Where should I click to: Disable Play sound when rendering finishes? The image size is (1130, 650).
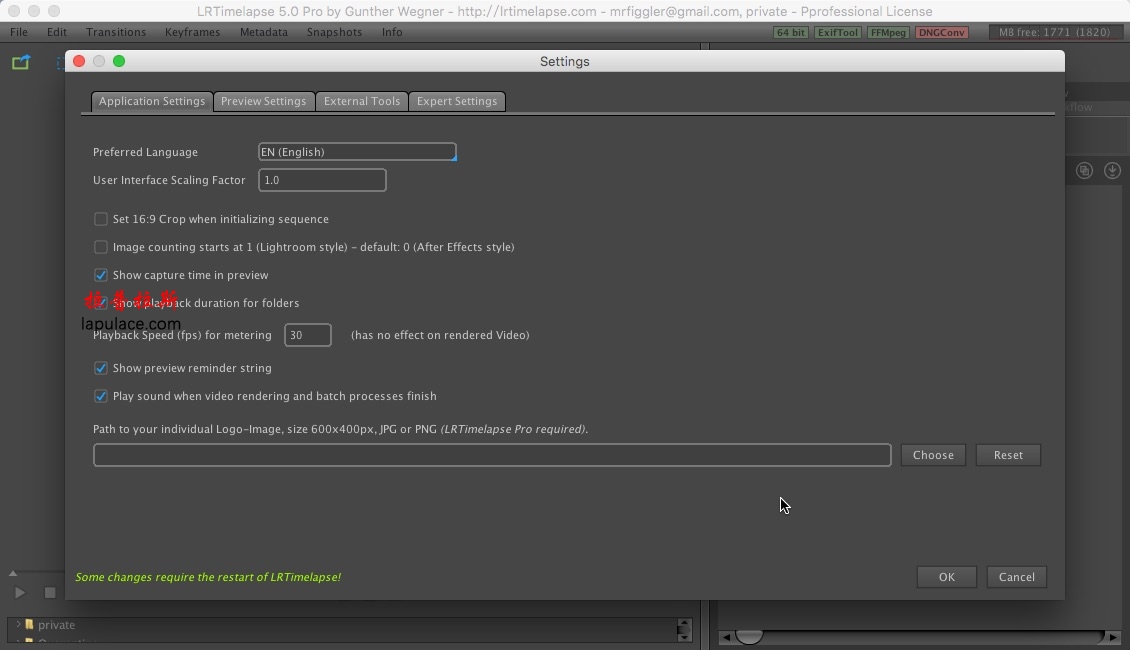coord(101,396)
